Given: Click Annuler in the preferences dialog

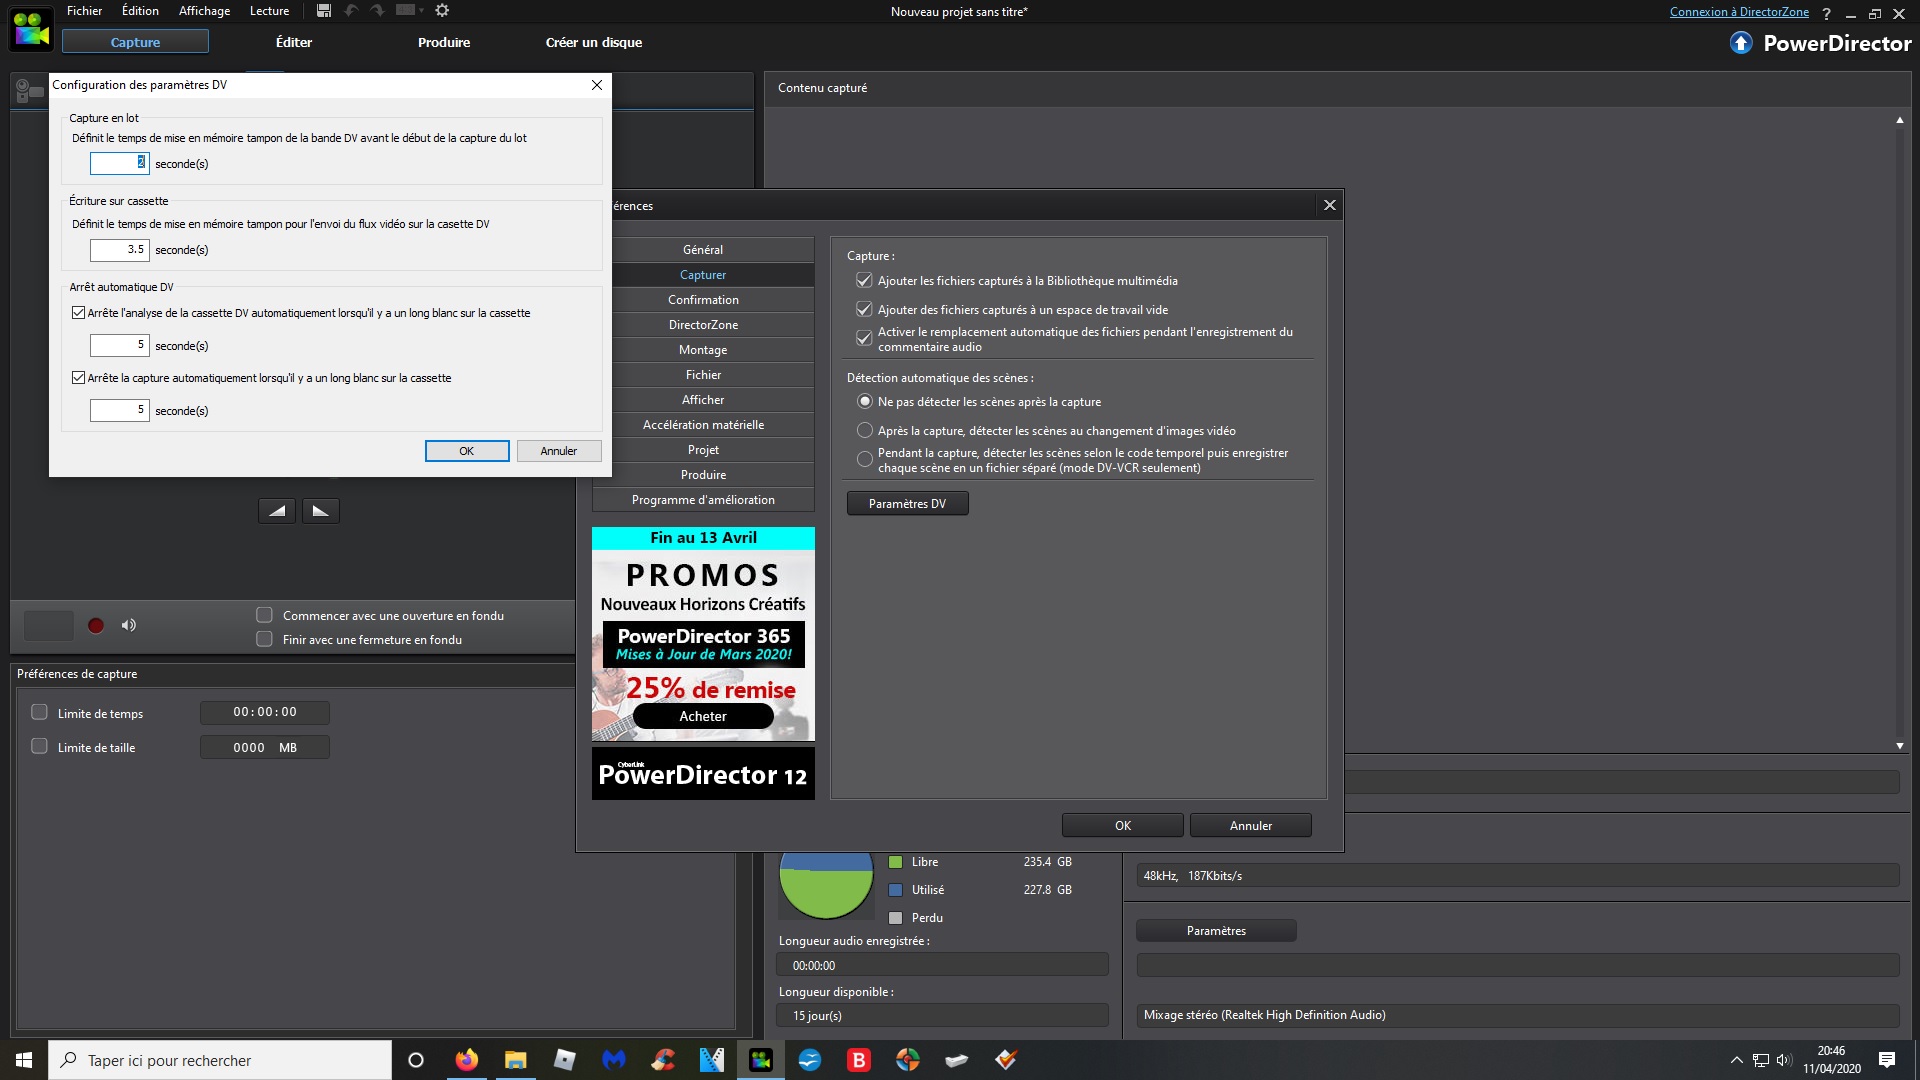Looking at the screenshot, I should 1251,826.
